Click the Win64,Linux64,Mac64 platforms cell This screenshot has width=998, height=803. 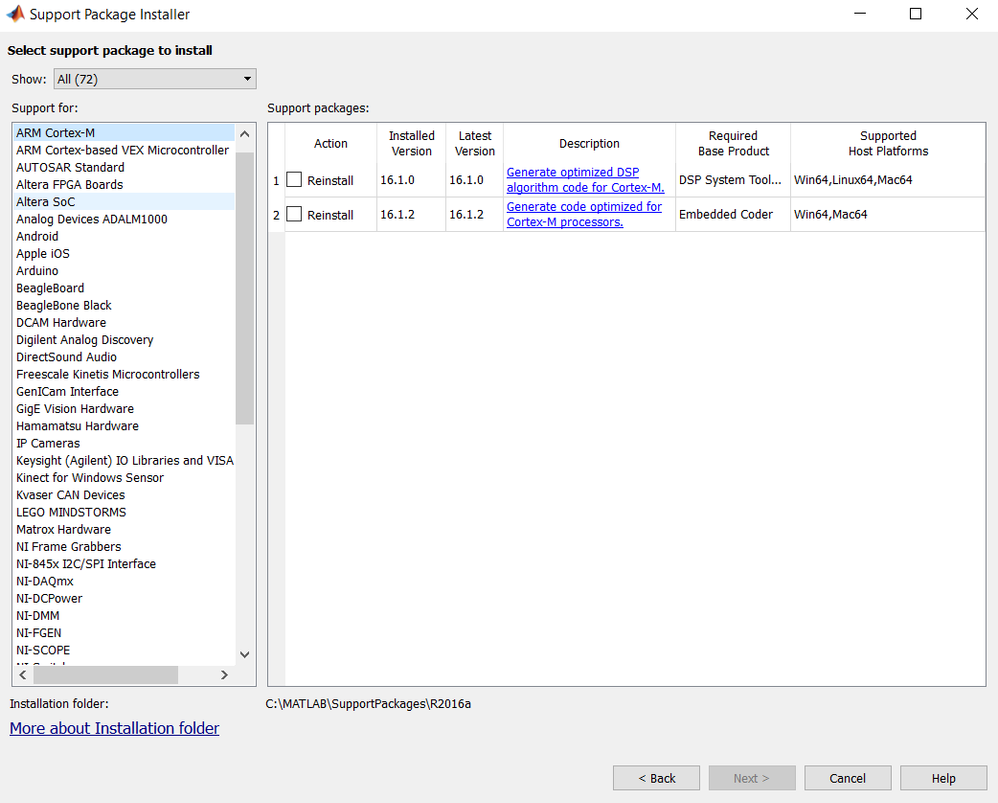pos(888,180)
